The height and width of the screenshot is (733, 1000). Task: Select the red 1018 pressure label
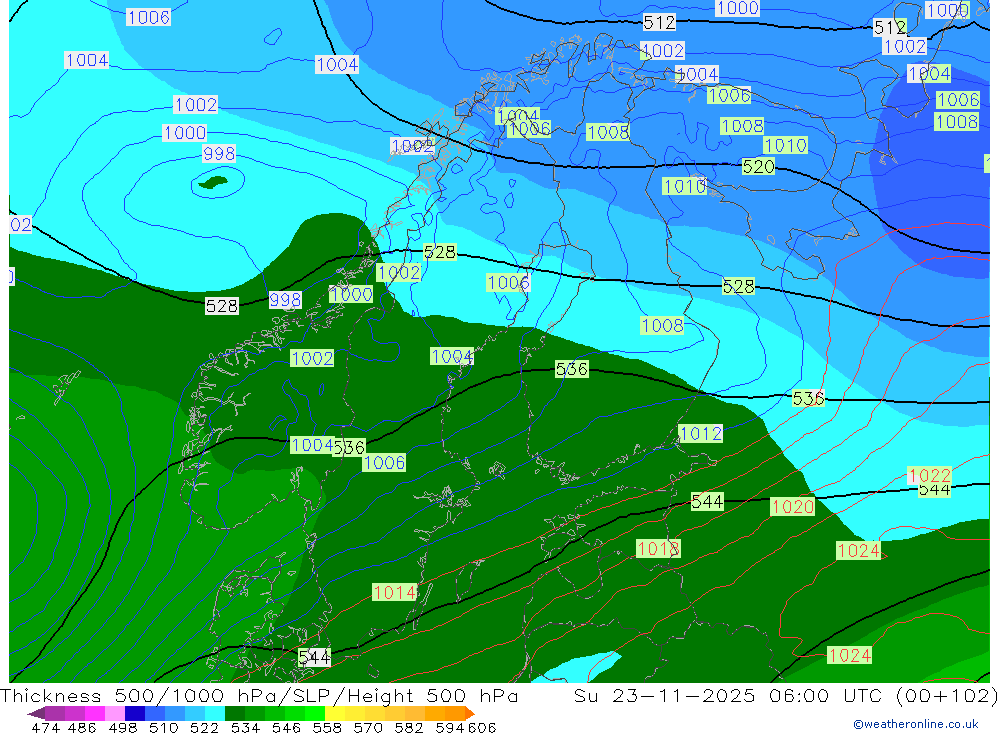tap(658, 549)
